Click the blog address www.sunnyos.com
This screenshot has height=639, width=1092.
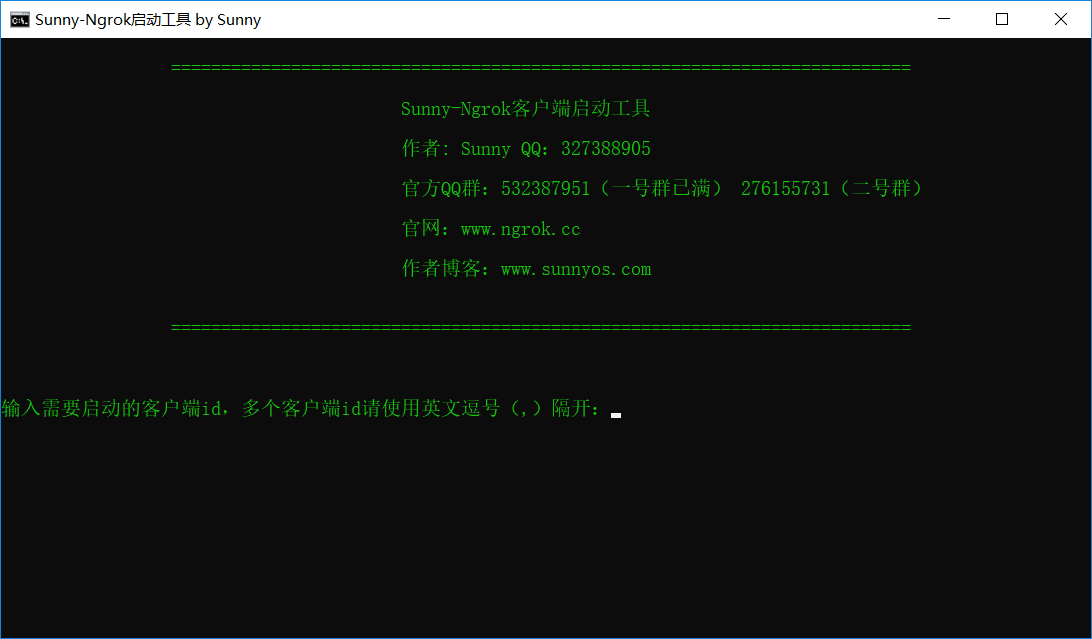point(576,269)
